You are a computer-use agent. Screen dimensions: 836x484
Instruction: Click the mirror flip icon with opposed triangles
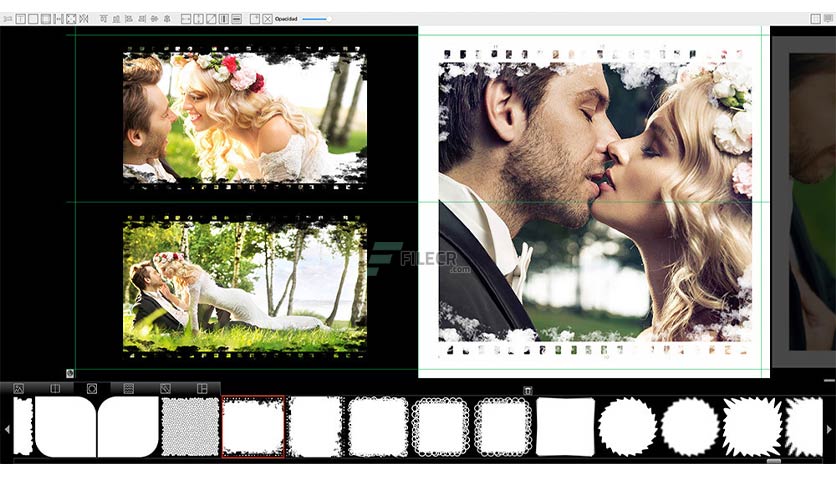click(84, 19)
